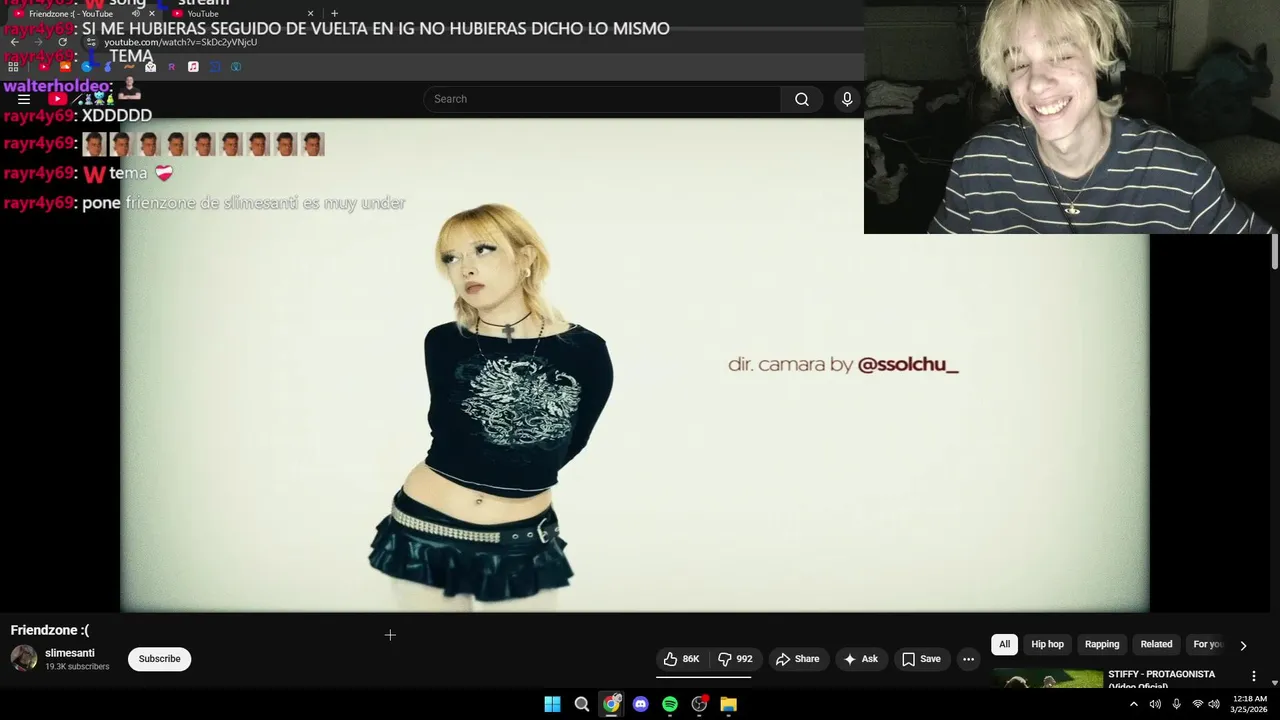
Task: Open taskbar clock showing 12:18 AM
Action: 1249,704
